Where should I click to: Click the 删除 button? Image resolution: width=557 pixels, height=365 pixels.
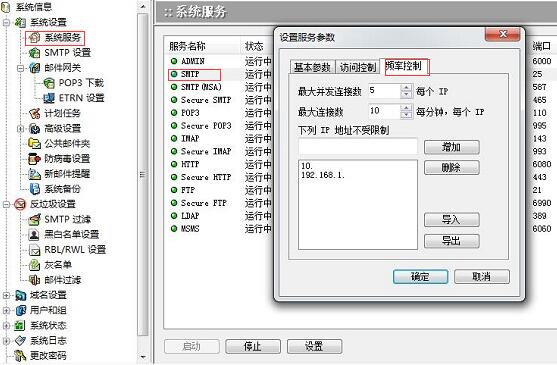click(x=451, y=168)
